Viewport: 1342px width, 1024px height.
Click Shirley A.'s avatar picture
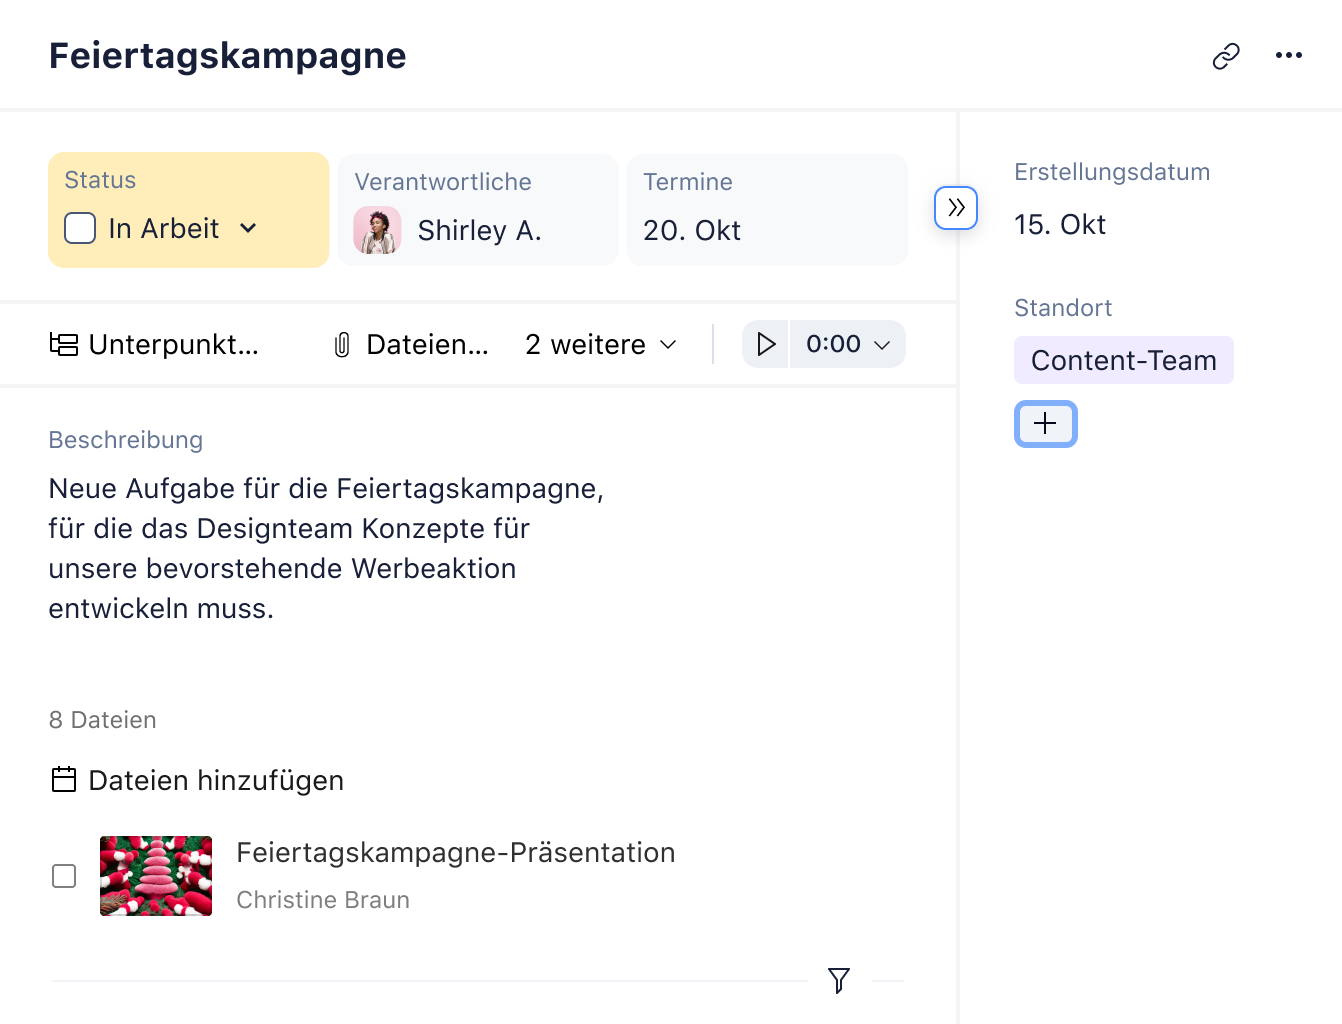point(378,231)
